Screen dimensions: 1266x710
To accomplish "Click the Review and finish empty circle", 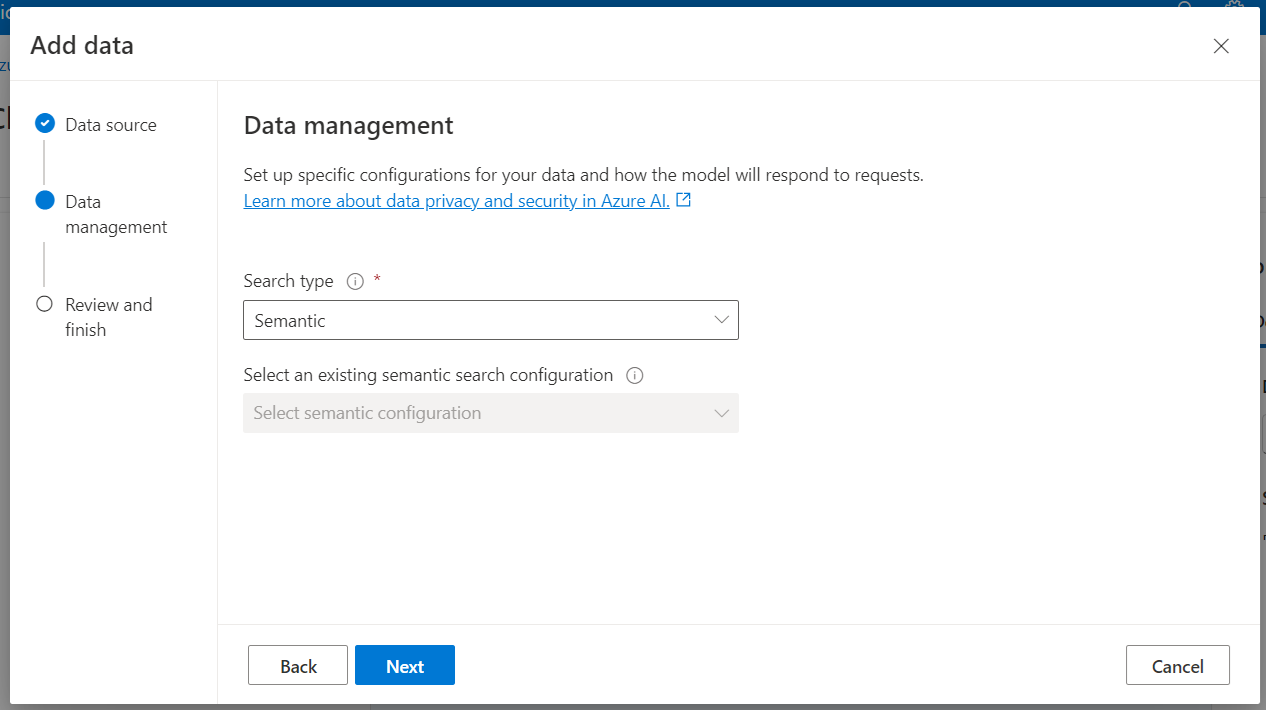I will coord(44,304).
